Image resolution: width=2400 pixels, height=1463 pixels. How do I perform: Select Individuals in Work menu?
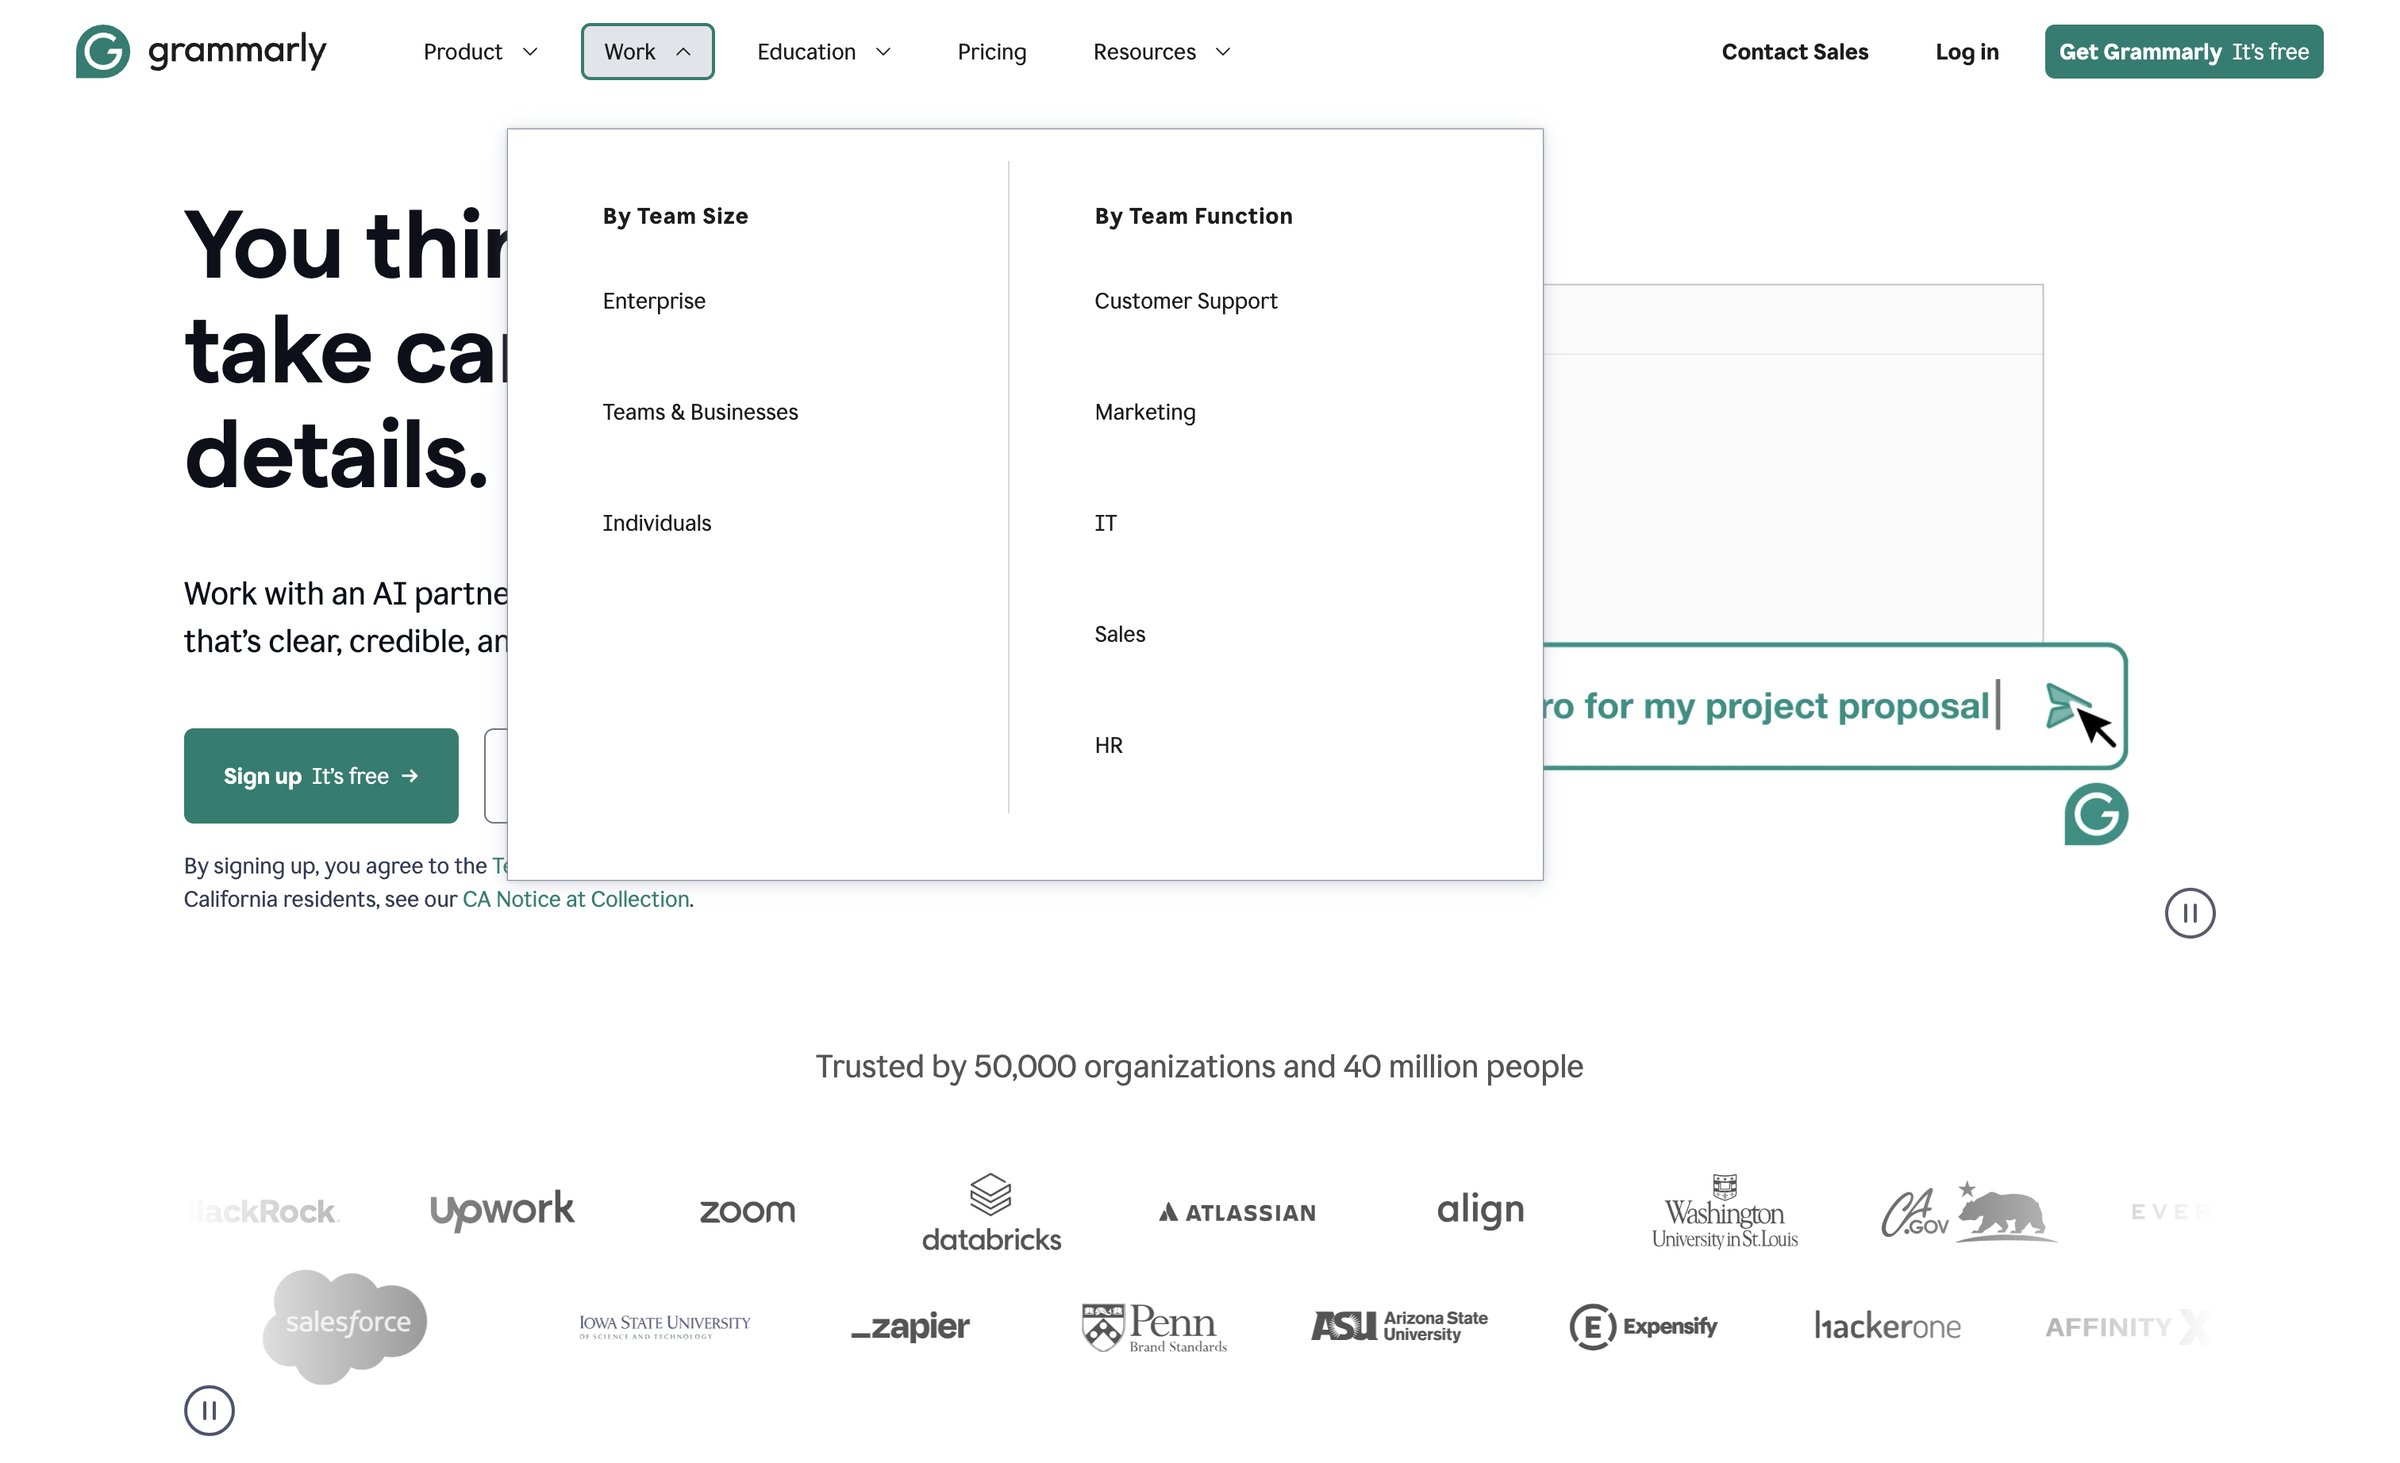click(656, 523)
